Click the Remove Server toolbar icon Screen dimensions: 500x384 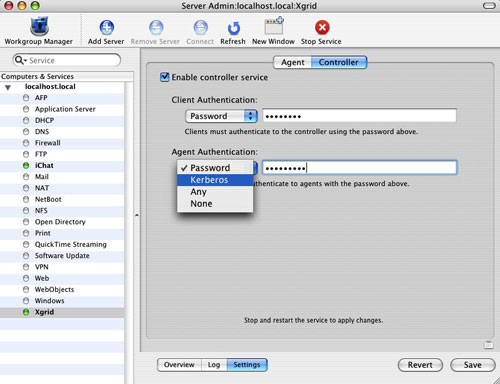tap(156, 28)
